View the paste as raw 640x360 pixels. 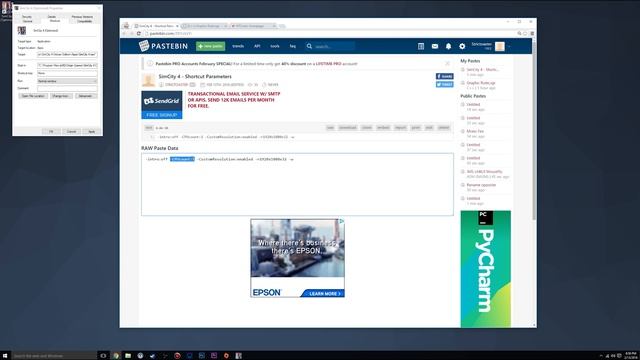(x=330, y=128)
